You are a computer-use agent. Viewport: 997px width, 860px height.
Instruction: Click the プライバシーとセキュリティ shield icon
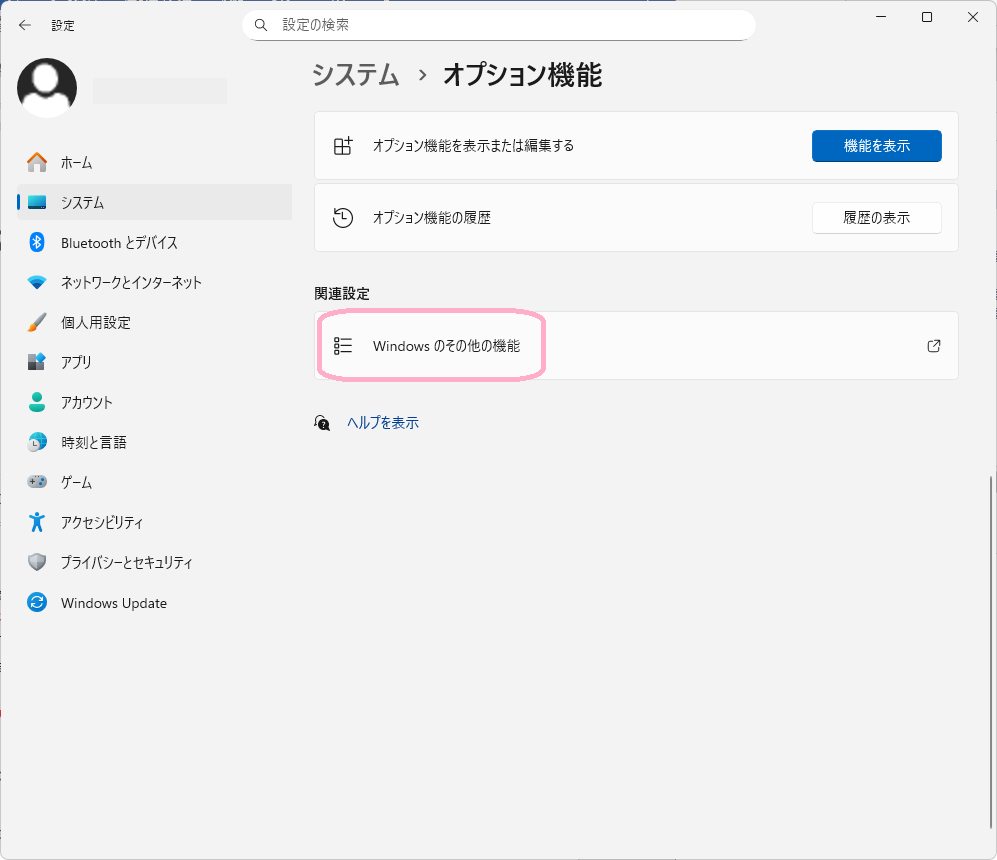coord(37,562)
